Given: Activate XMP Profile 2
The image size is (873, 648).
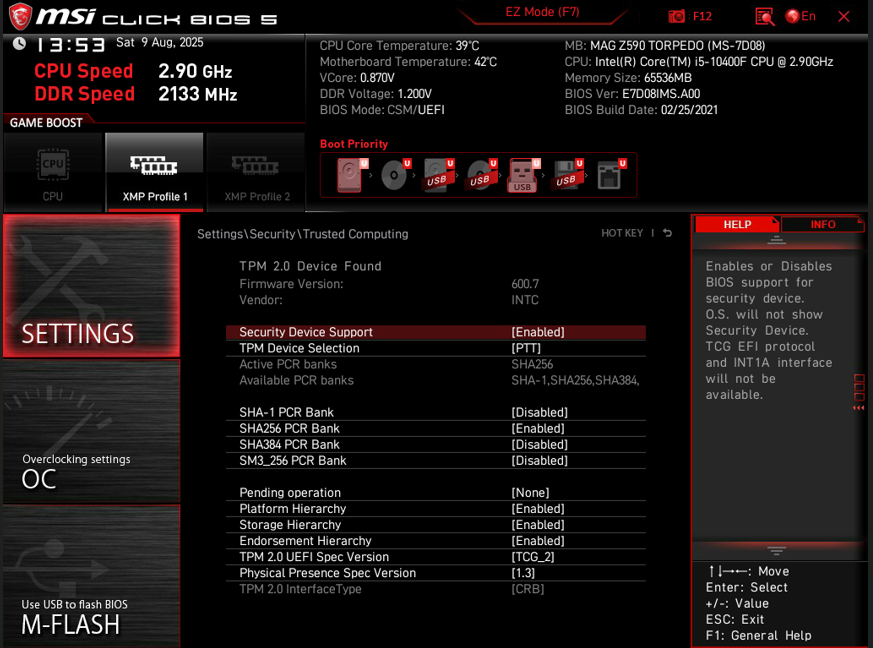Looking at the screenshot, I should tap(257, 173).
